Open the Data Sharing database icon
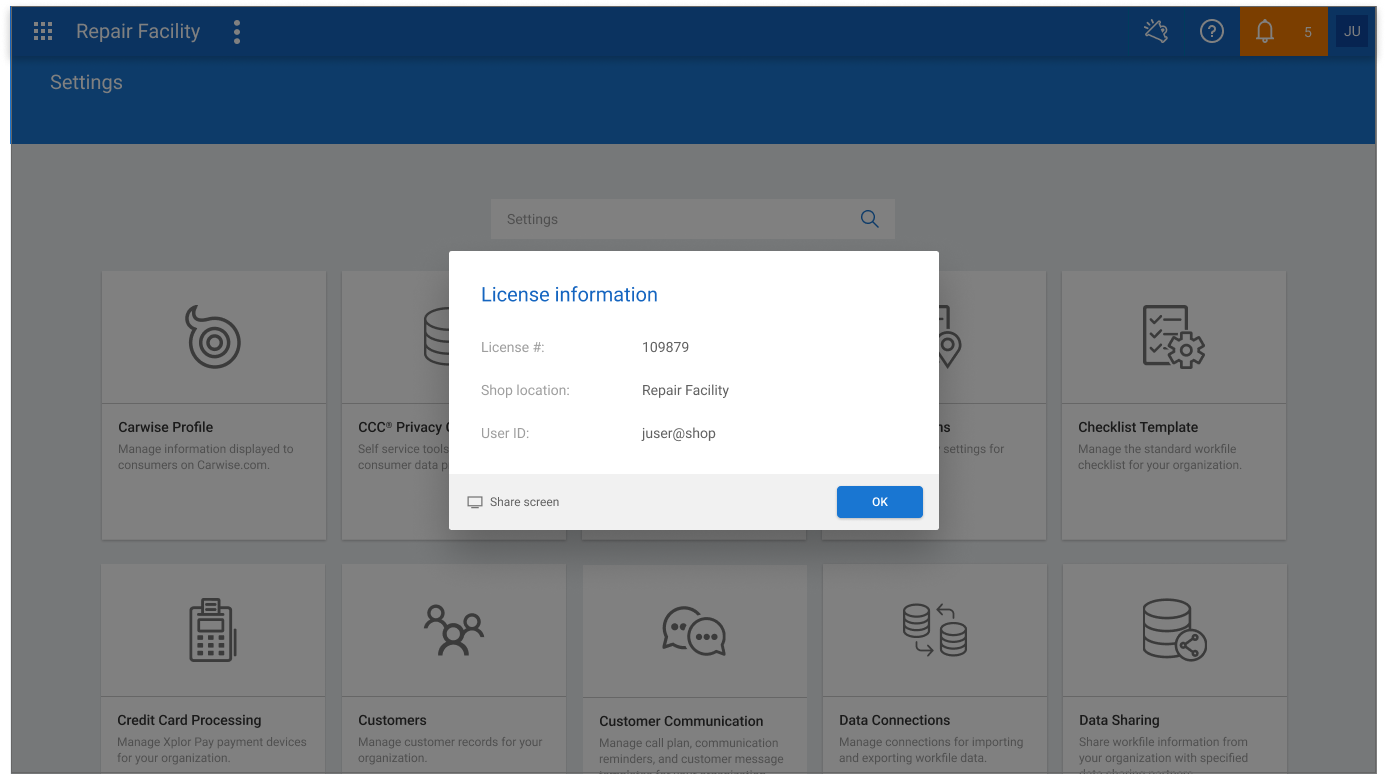1386x774 pixels. [1174, 630]
